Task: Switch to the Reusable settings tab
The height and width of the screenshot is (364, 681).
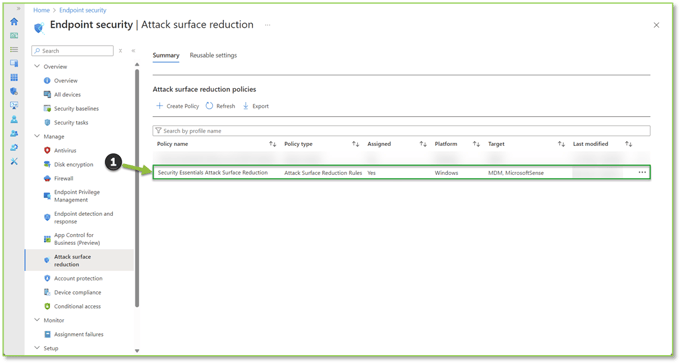Action: click(213, 55)
